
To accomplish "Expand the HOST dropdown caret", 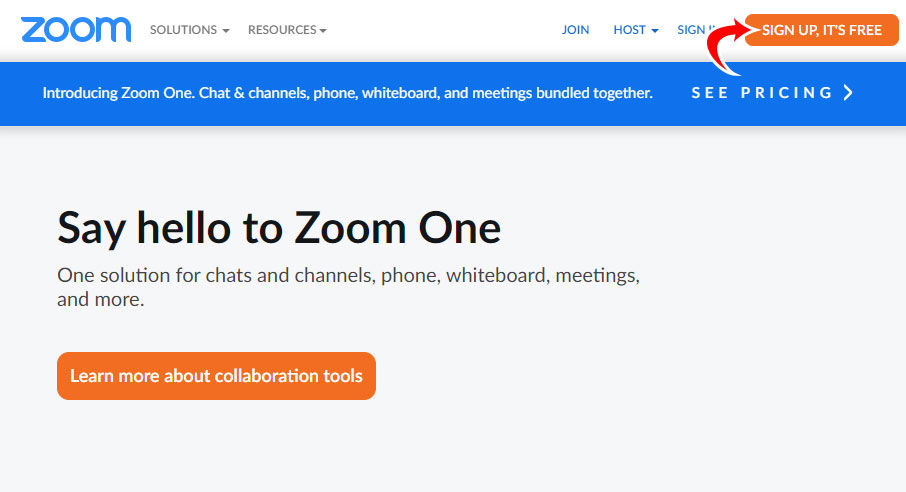I will 655,31.
